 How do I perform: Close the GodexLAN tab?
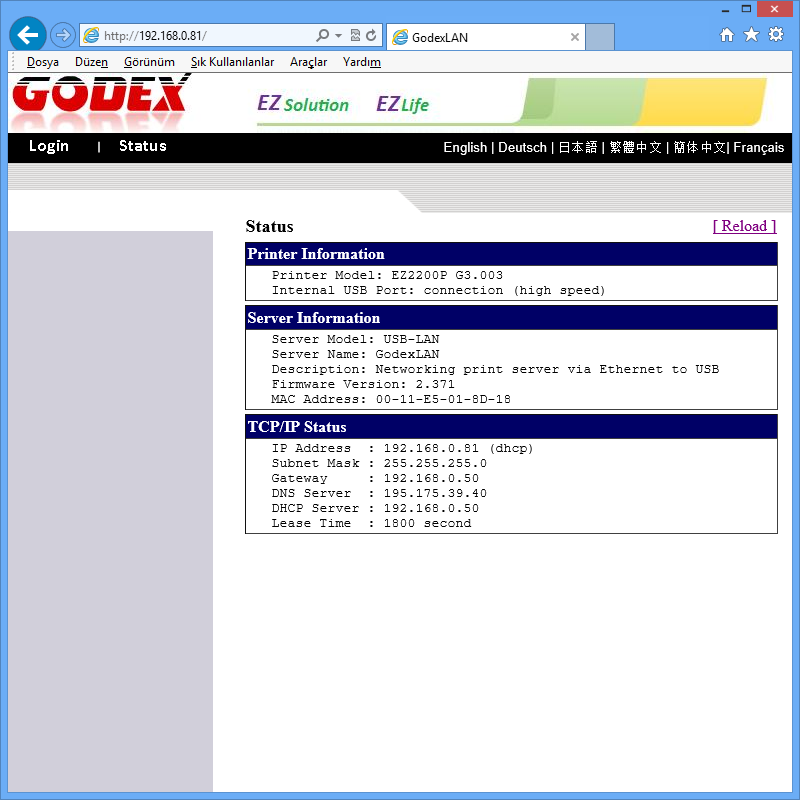tap(575, 38)
